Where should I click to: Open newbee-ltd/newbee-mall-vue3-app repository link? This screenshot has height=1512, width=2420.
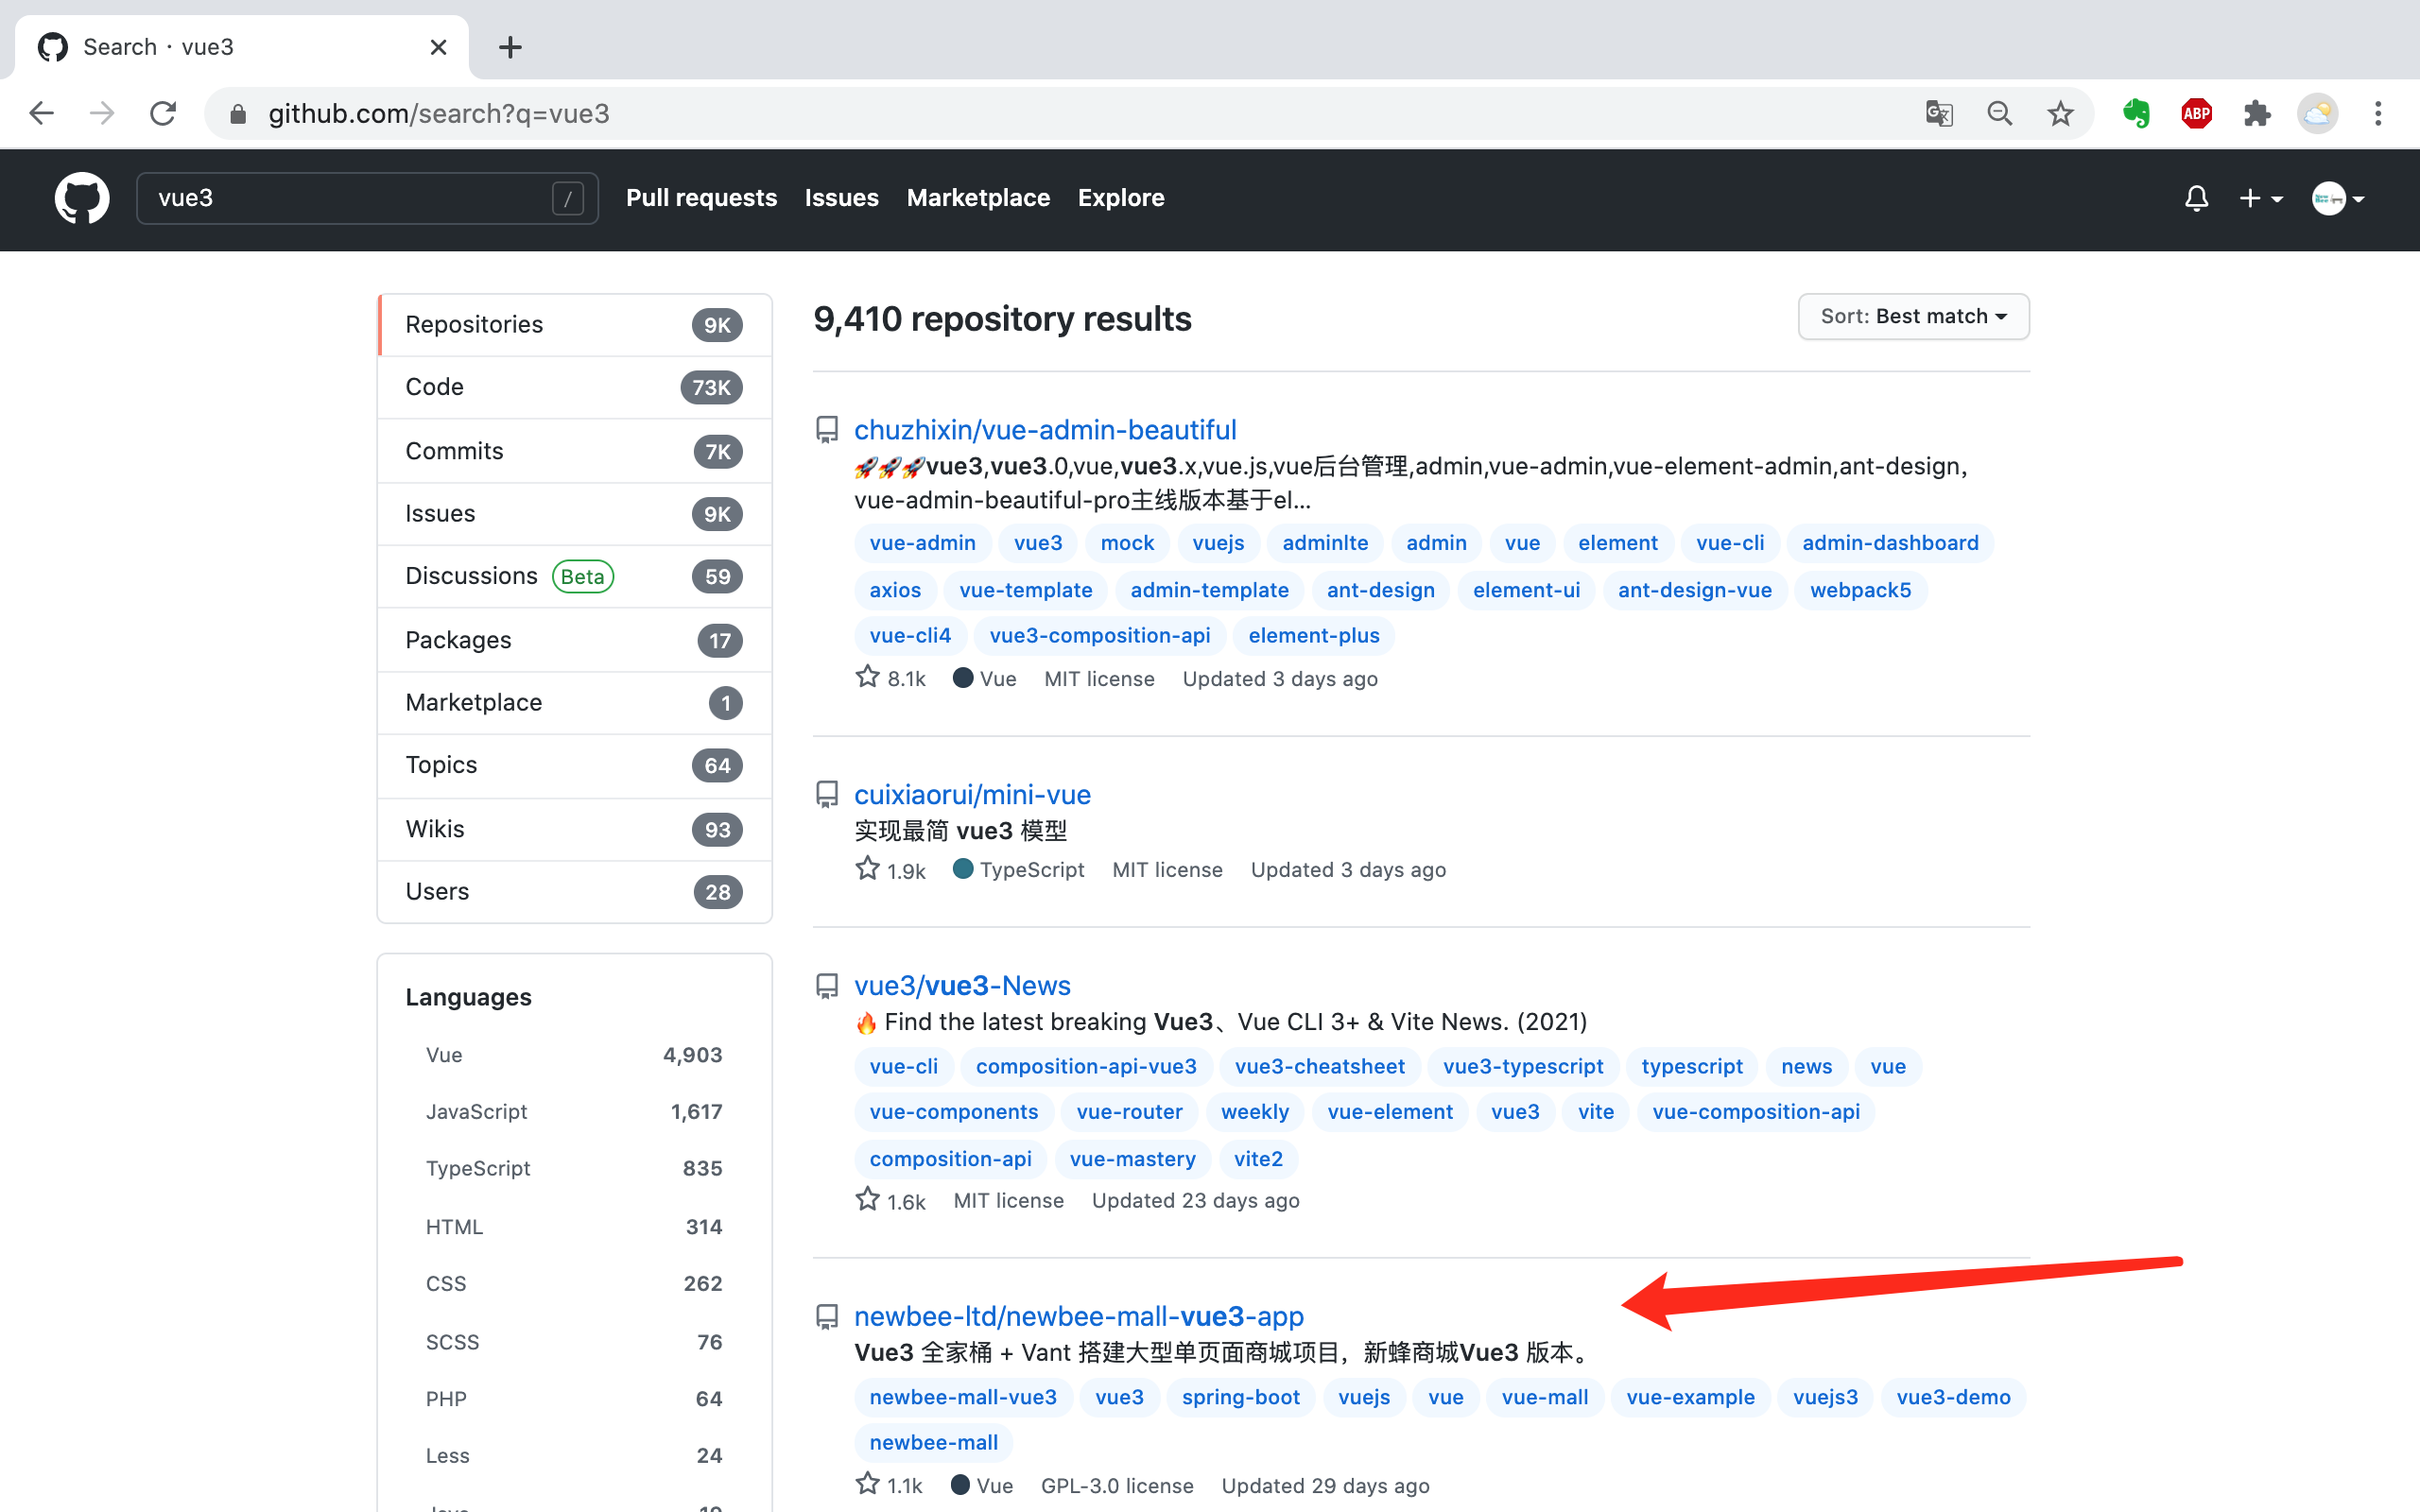tap(1079, 1317)
